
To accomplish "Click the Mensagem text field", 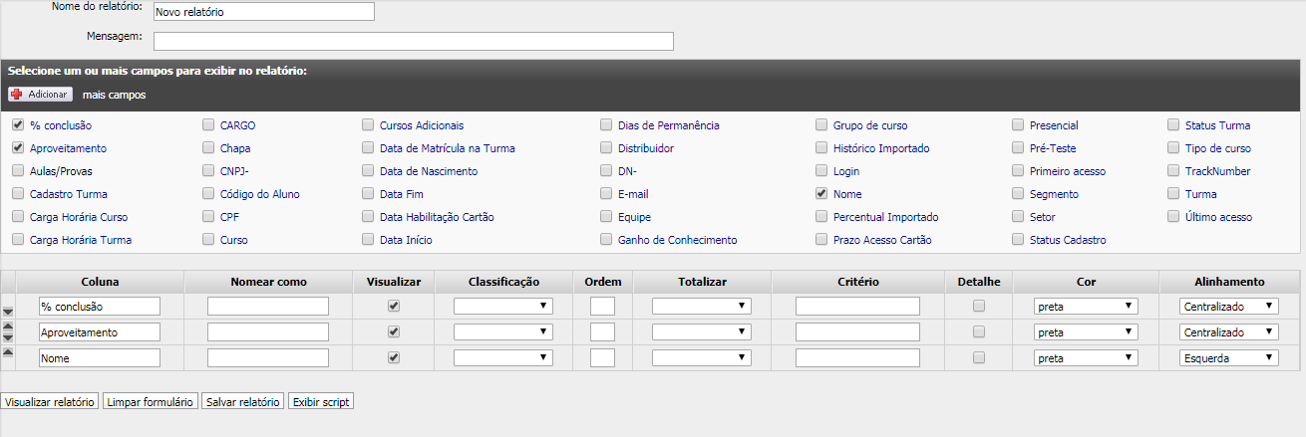I will (413, 41).
